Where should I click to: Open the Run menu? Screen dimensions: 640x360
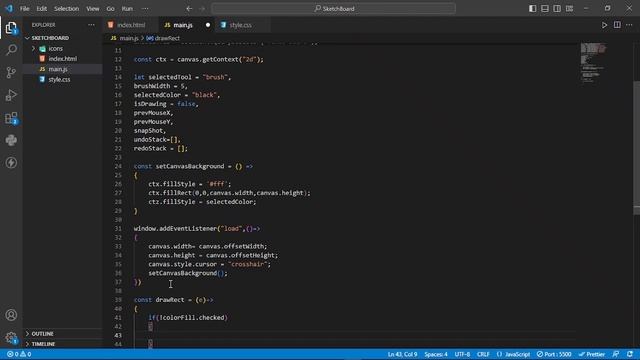[127, 8]
